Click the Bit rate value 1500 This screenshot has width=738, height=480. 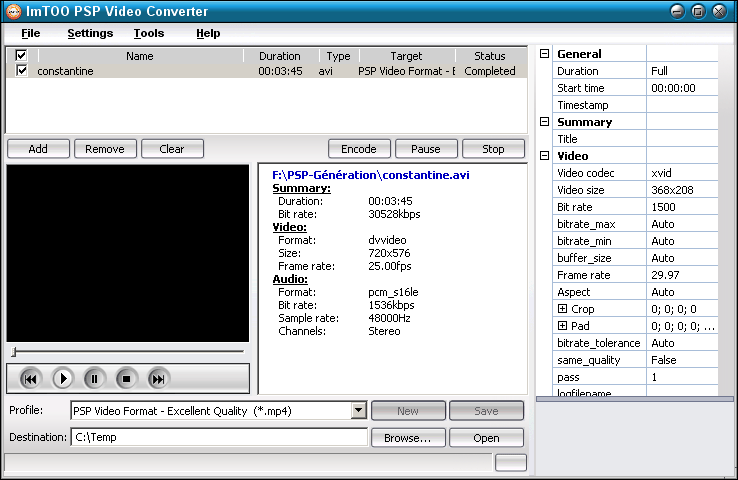coord(682,207)
